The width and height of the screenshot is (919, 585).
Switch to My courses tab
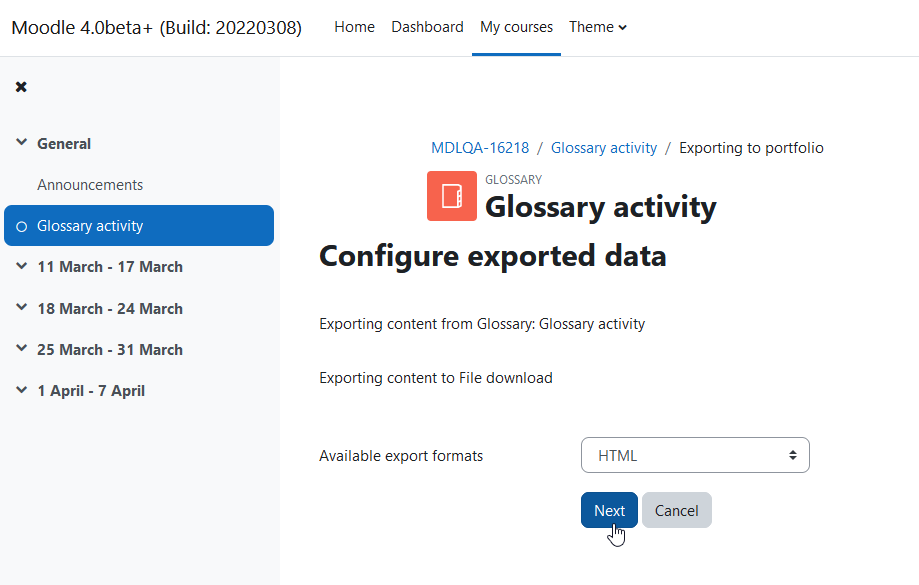(x=516, y=27)
